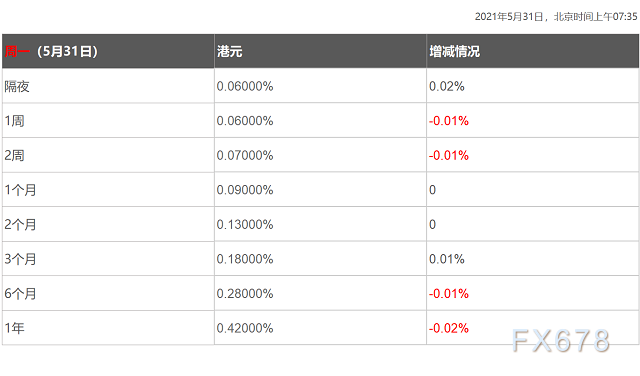This screenshot has width=640, height=376.
Task: Select the 0.02% overnight change value
Action: (x=447, y=86)
